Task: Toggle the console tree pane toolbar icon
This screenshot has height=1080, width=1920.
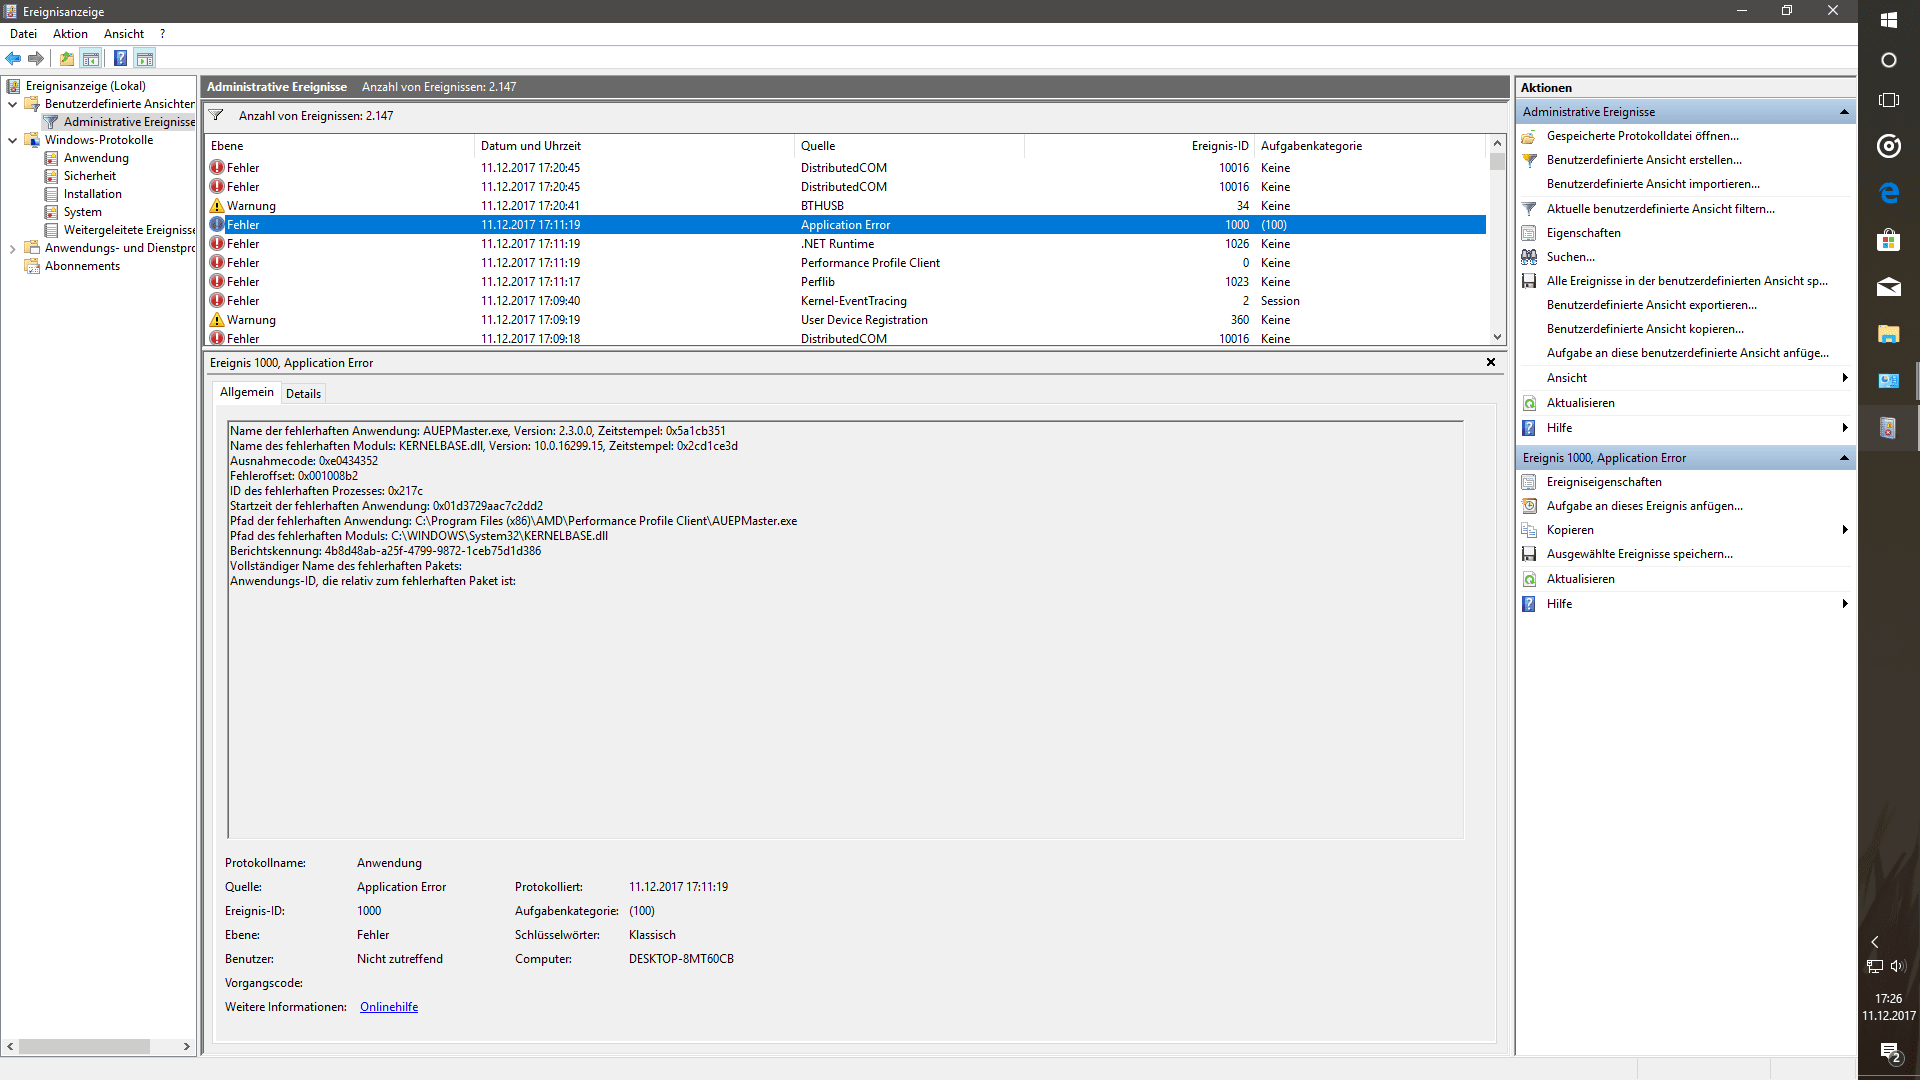Action: (x=91, y=58)
